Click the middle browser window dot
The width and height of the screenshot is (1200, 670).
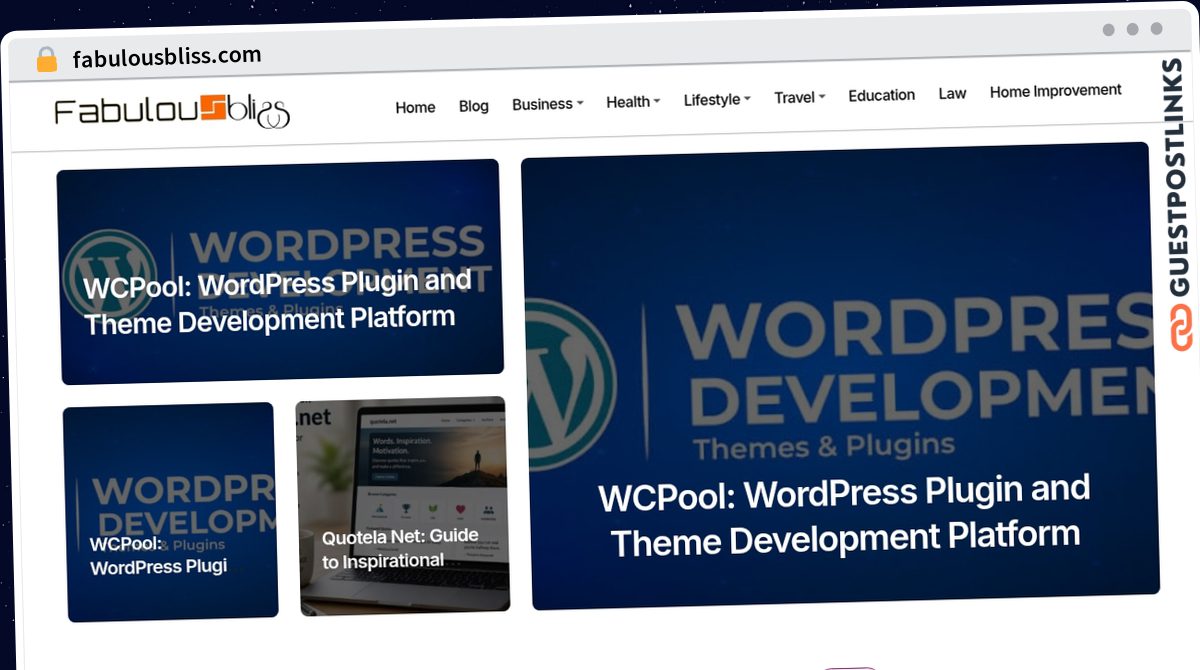click(1133, 29)
